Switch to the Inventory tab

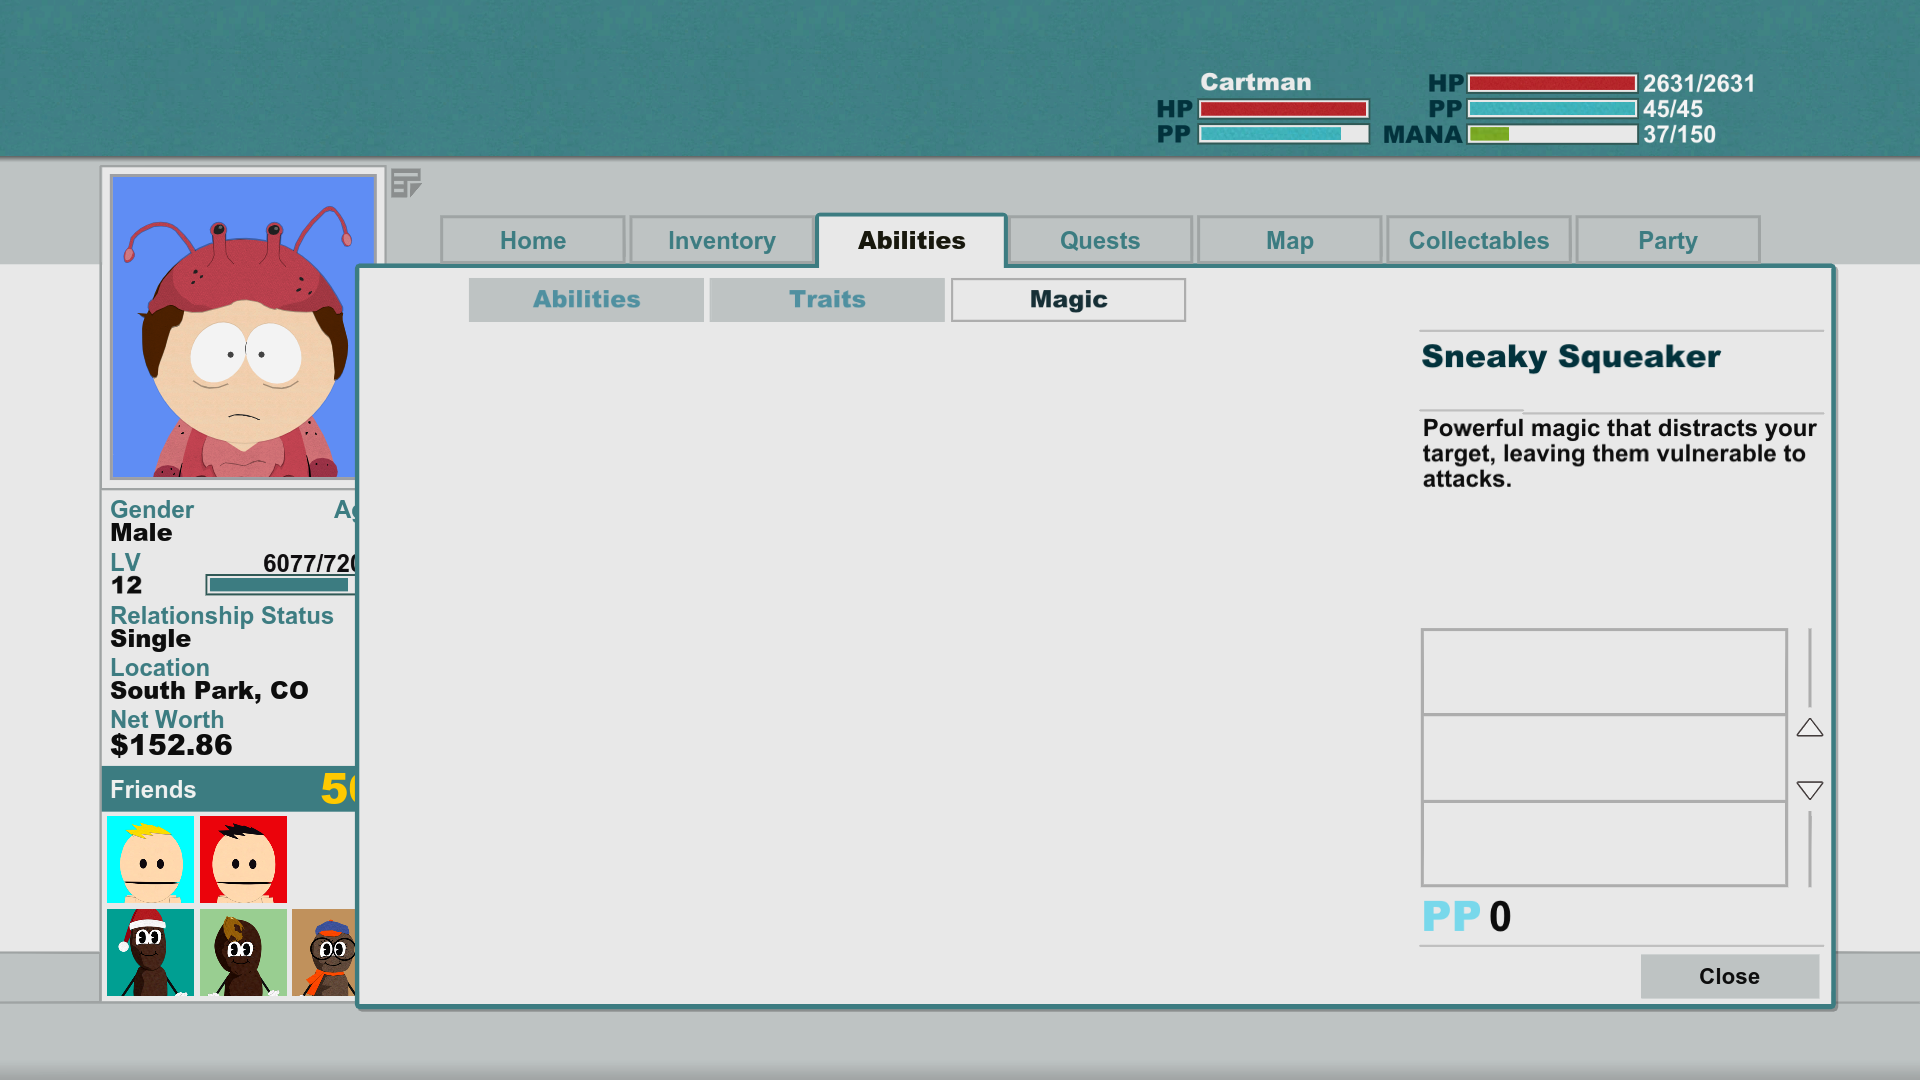722,240
